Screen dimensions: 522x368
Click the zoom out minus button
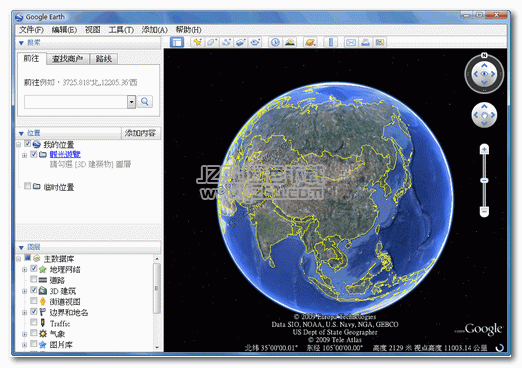pos(484,211)
